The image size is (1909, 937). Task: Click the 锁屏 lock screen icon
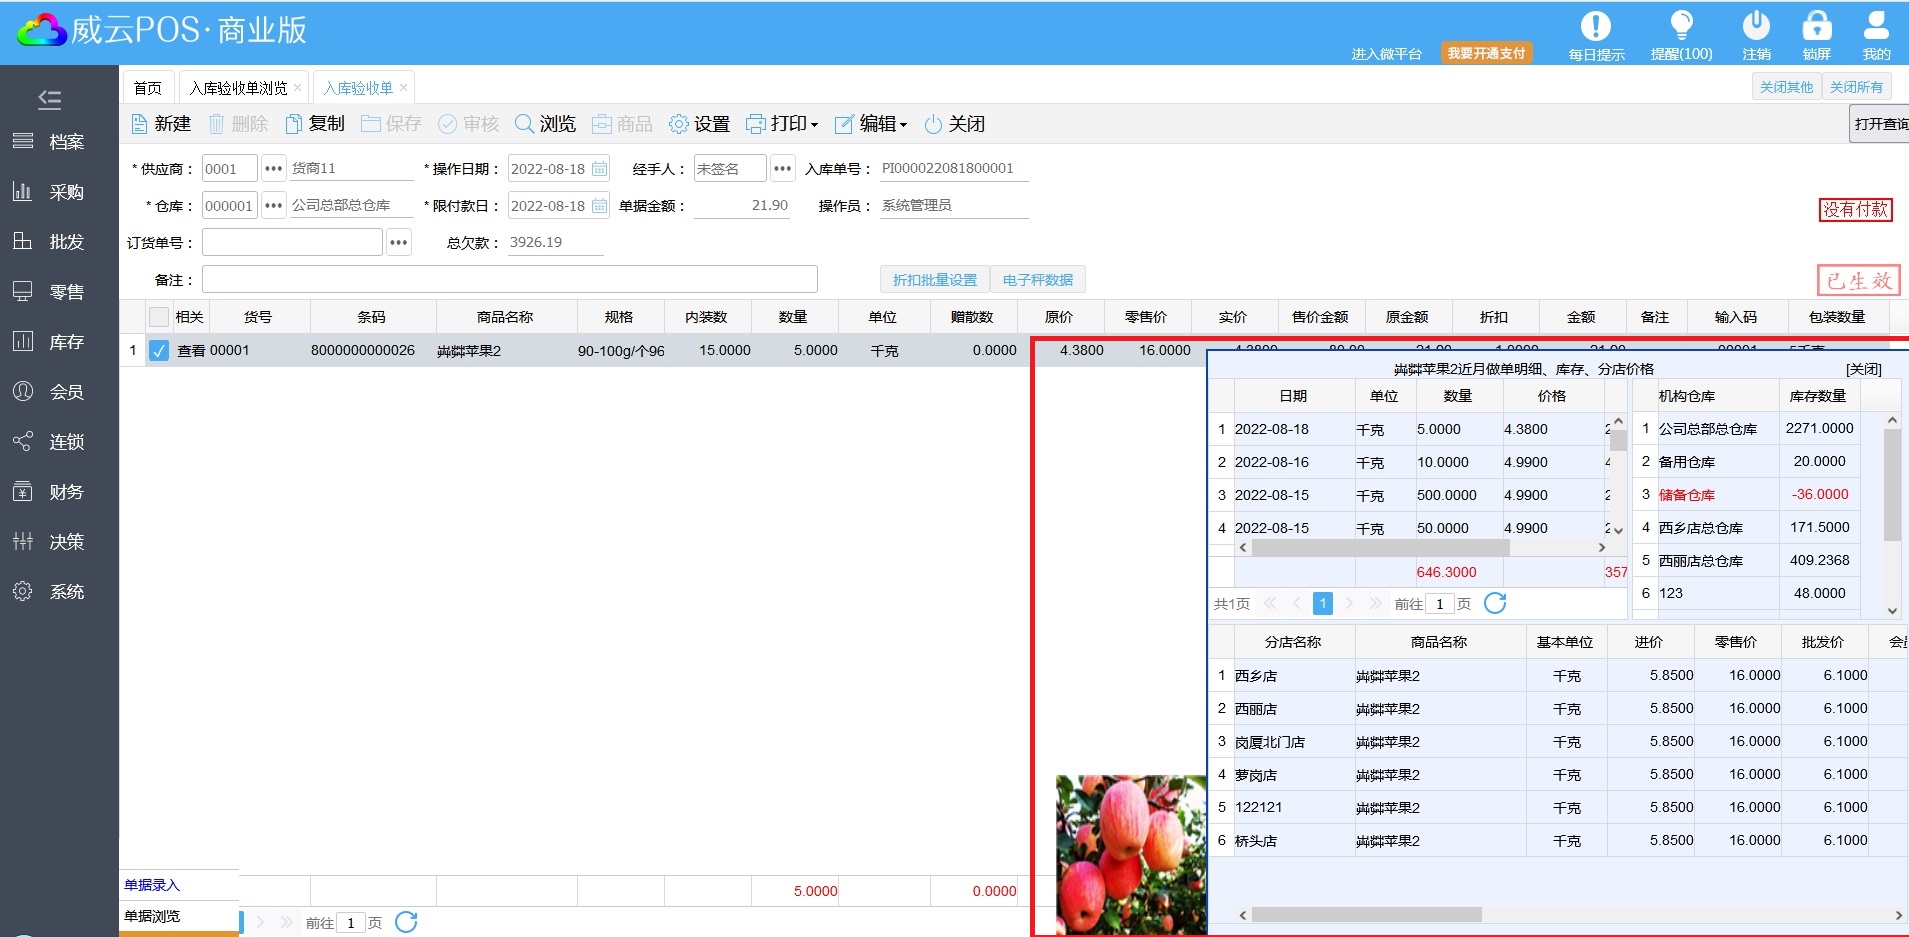[x=1816, y=27]
